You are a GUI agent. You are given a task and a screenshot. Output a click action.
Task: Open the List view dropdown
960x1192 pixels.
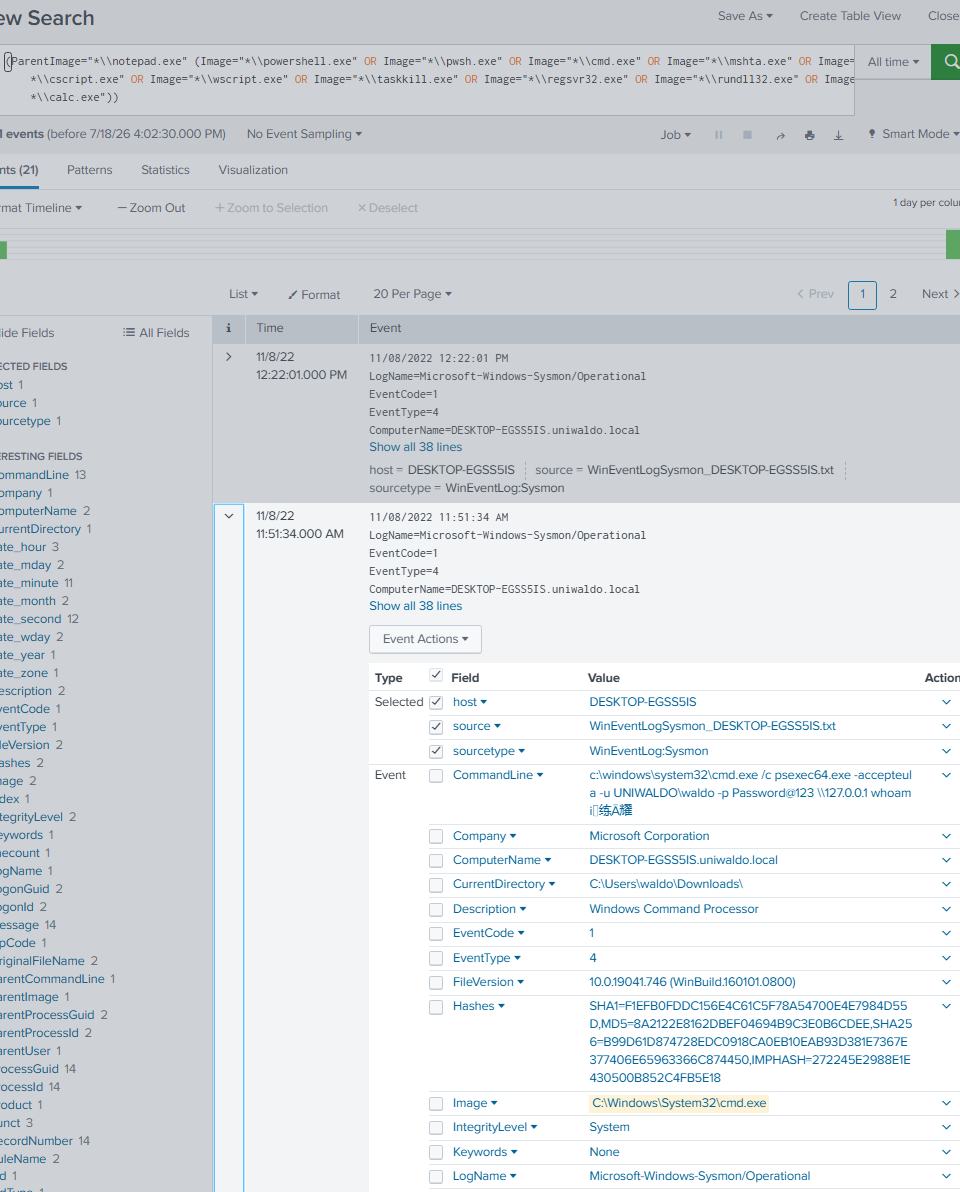(243, 294)
